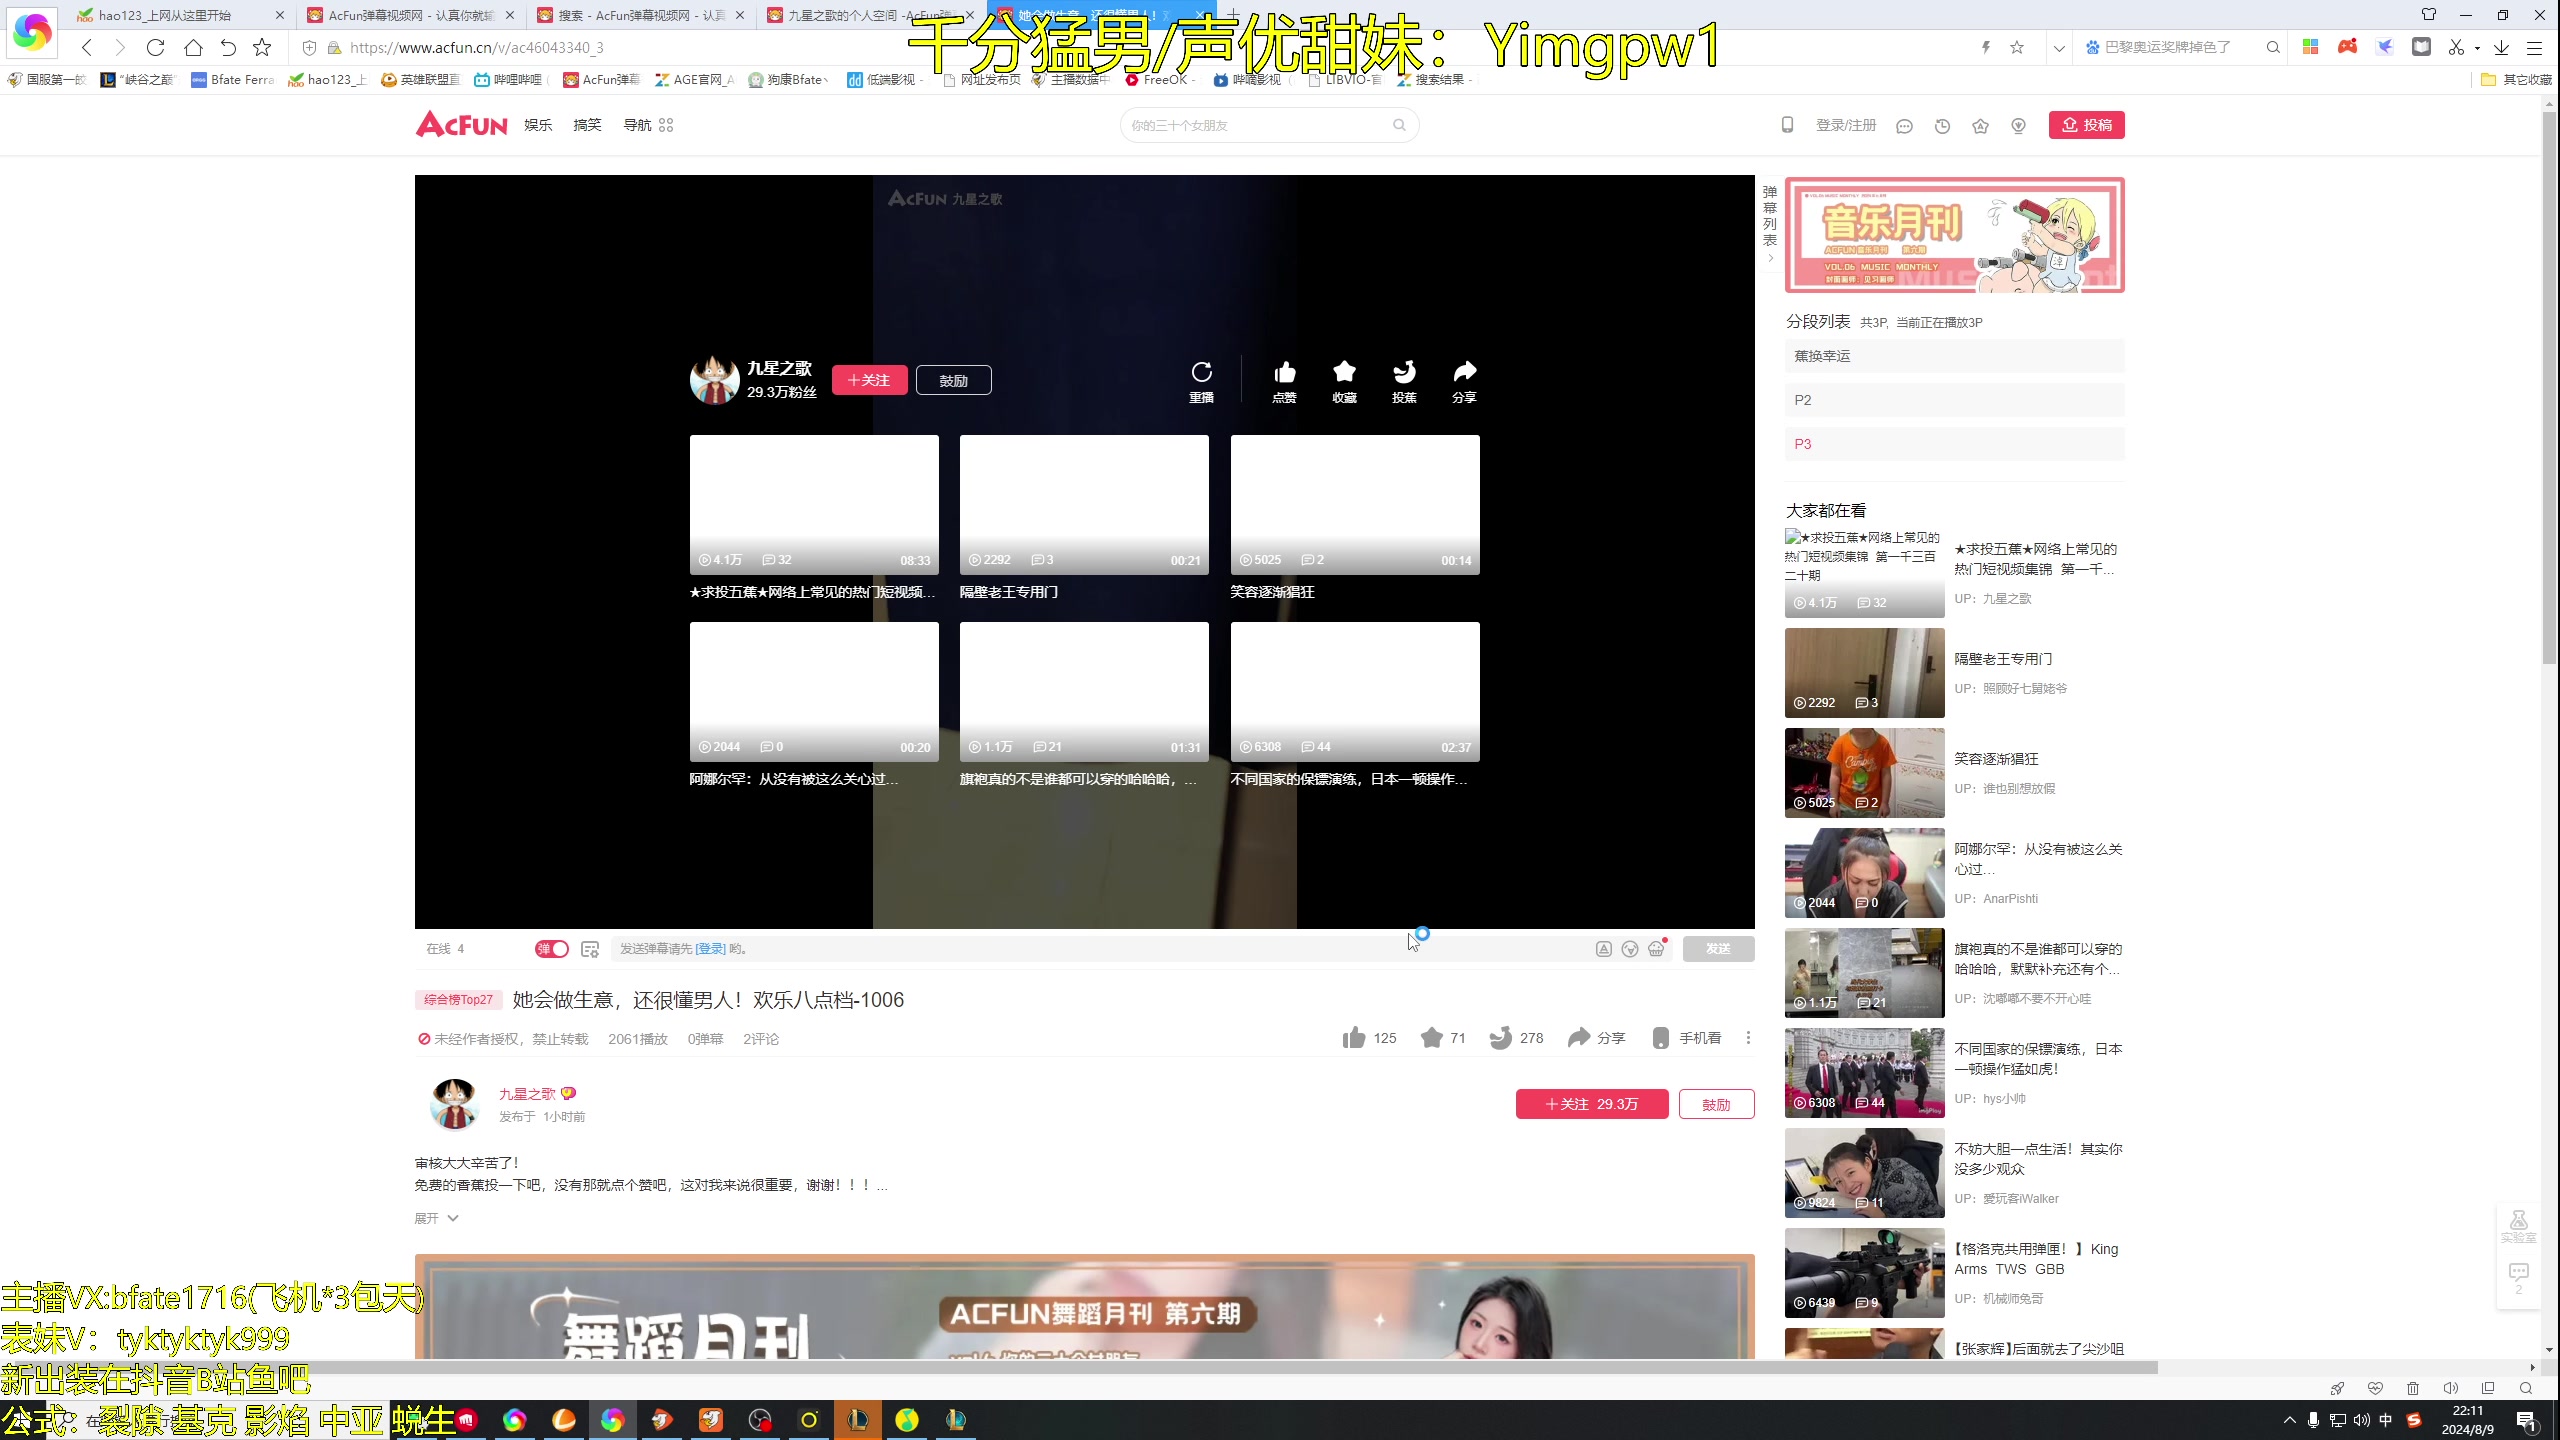The width and height of the screenshot is (2560, 1440).
Task: Open favorites star icon in header
Action: [x=1980, y=126]
